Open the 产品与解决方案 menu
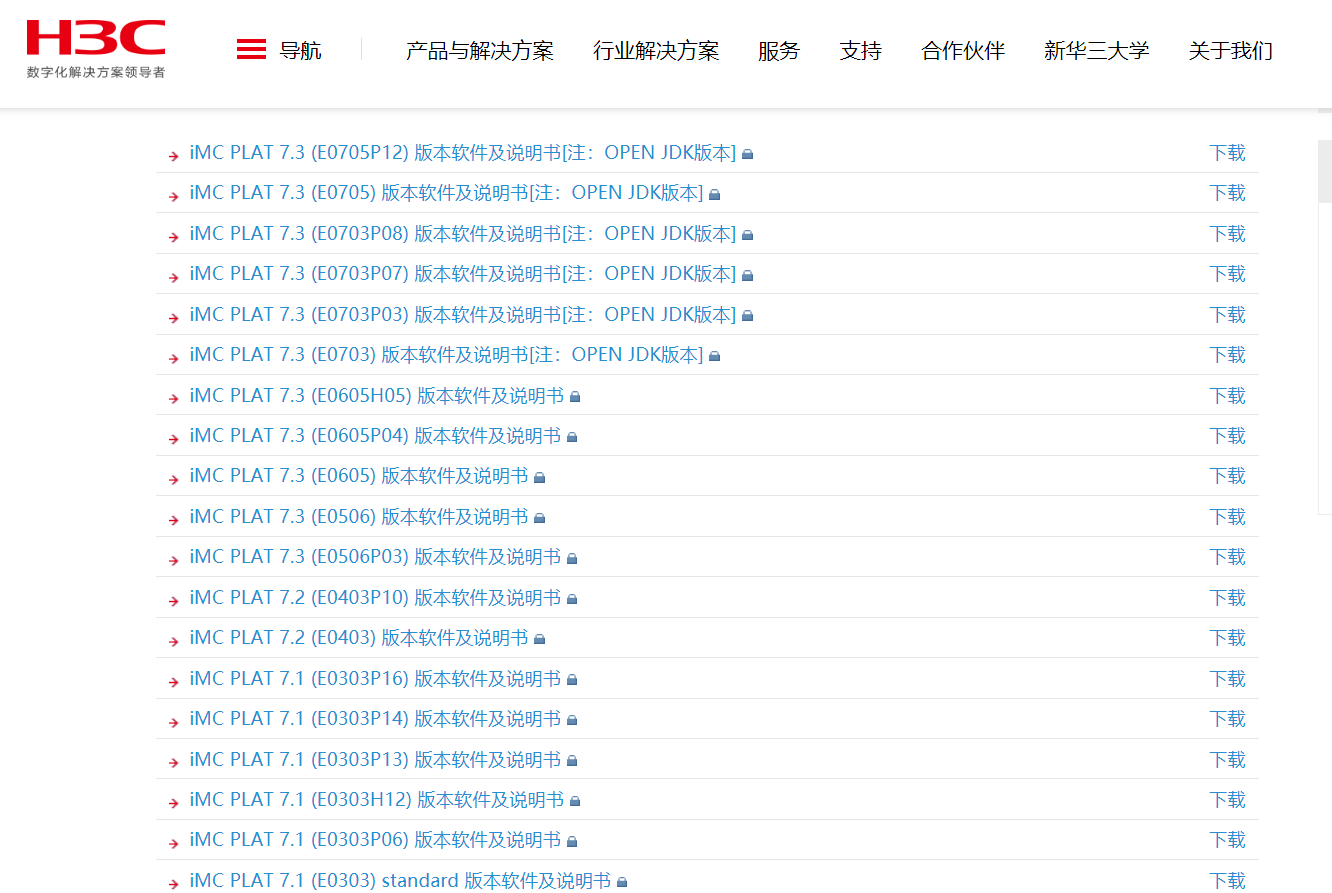This screenshot has height=893, width=1332. coord(480,51)
